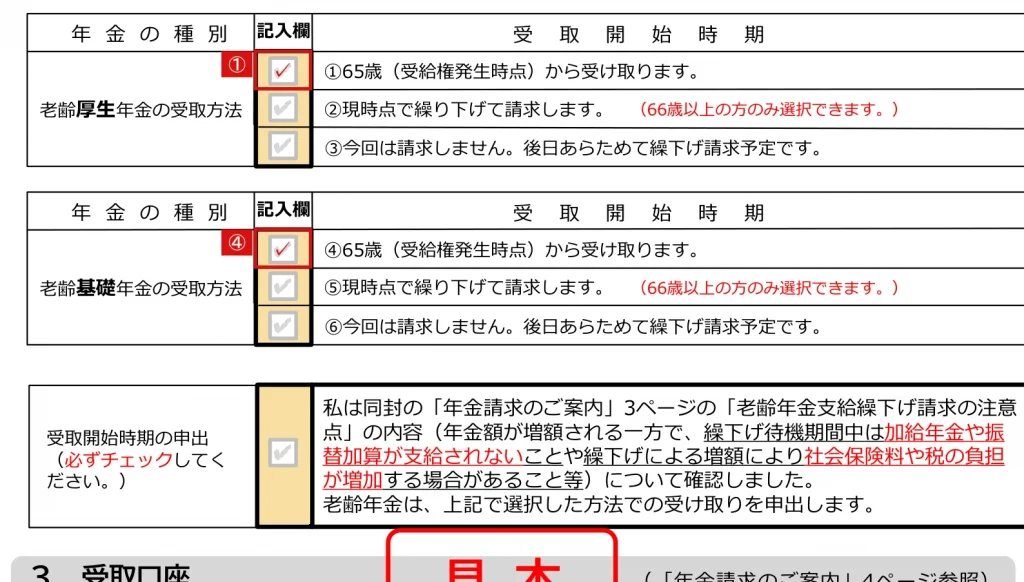Screen dimensions: 1024x582
Task: Check box for ⑤現時点で繰り下げて請求します
Action: 282,287
